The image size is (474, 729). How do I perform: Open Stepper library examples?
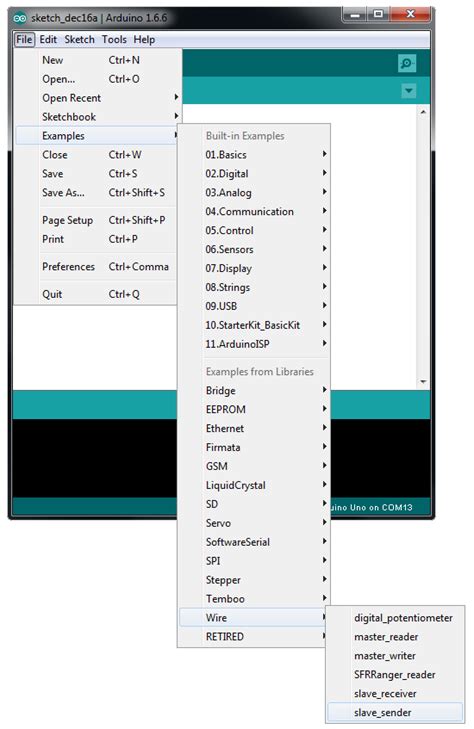pos(254,580)
